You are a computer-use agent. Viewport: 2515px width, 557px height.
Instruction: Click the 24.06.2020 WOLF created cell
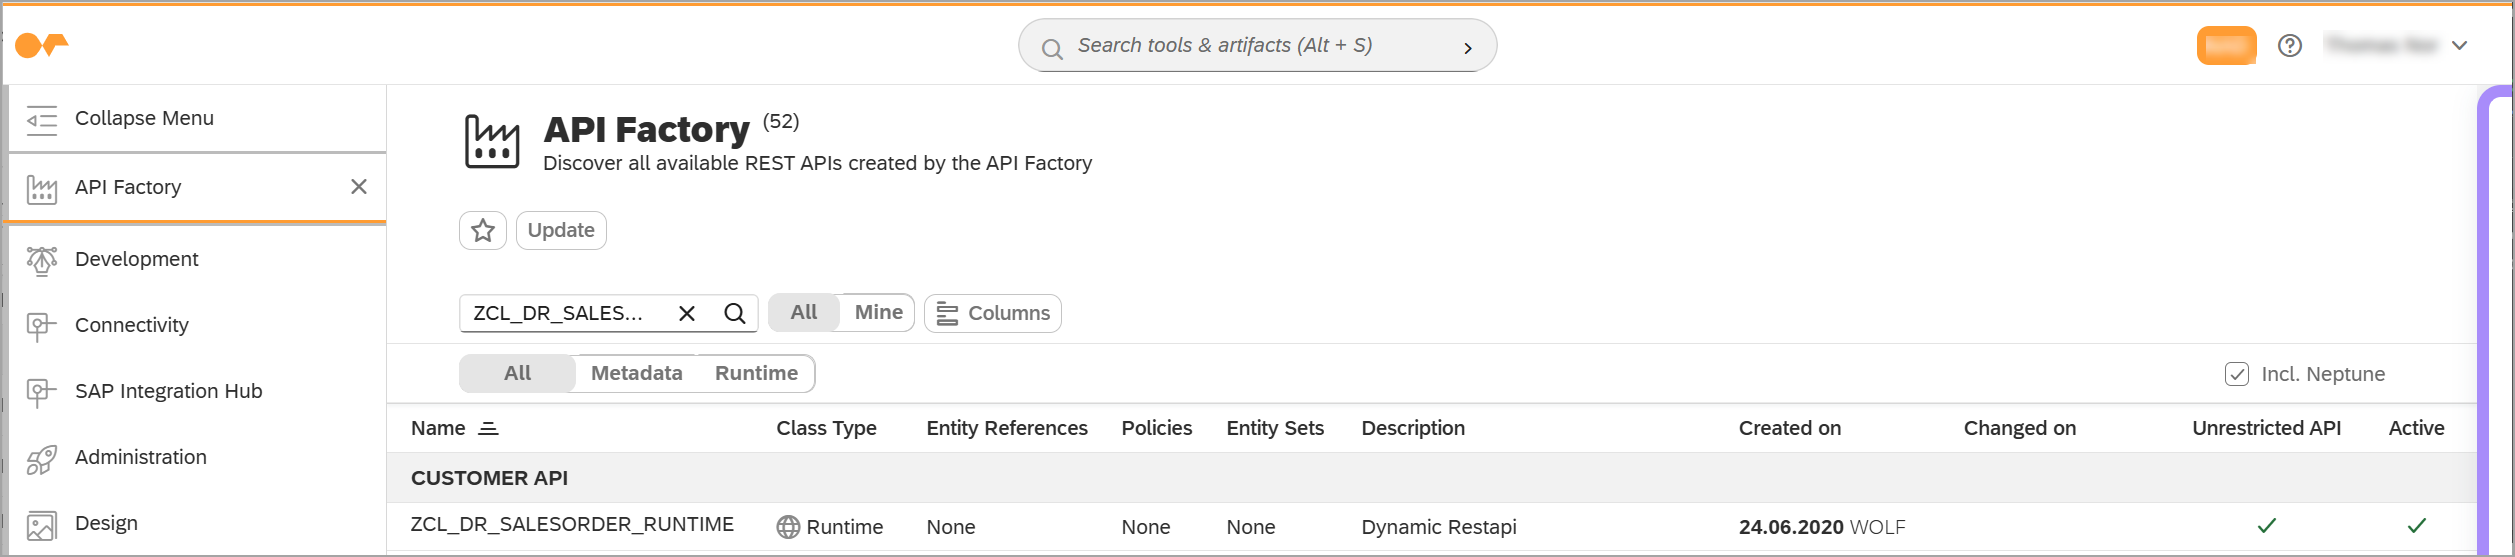coord(1822,527)
